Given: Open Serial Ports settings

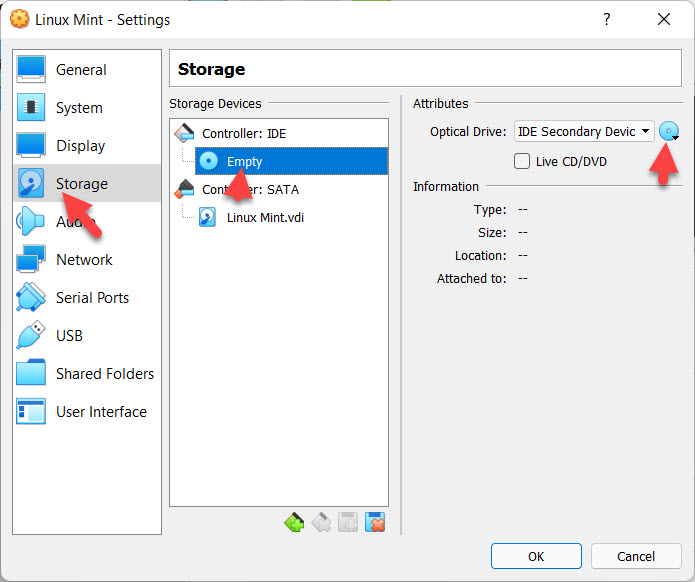Looking at the screenshot, I should [x=92, y=298].
